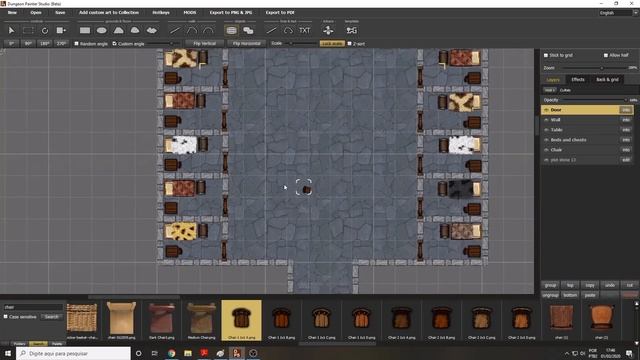The width and height of the screenshot is (640, 360).
Task: Select the straight wall line tool
Action: click(x=175, y=31)
